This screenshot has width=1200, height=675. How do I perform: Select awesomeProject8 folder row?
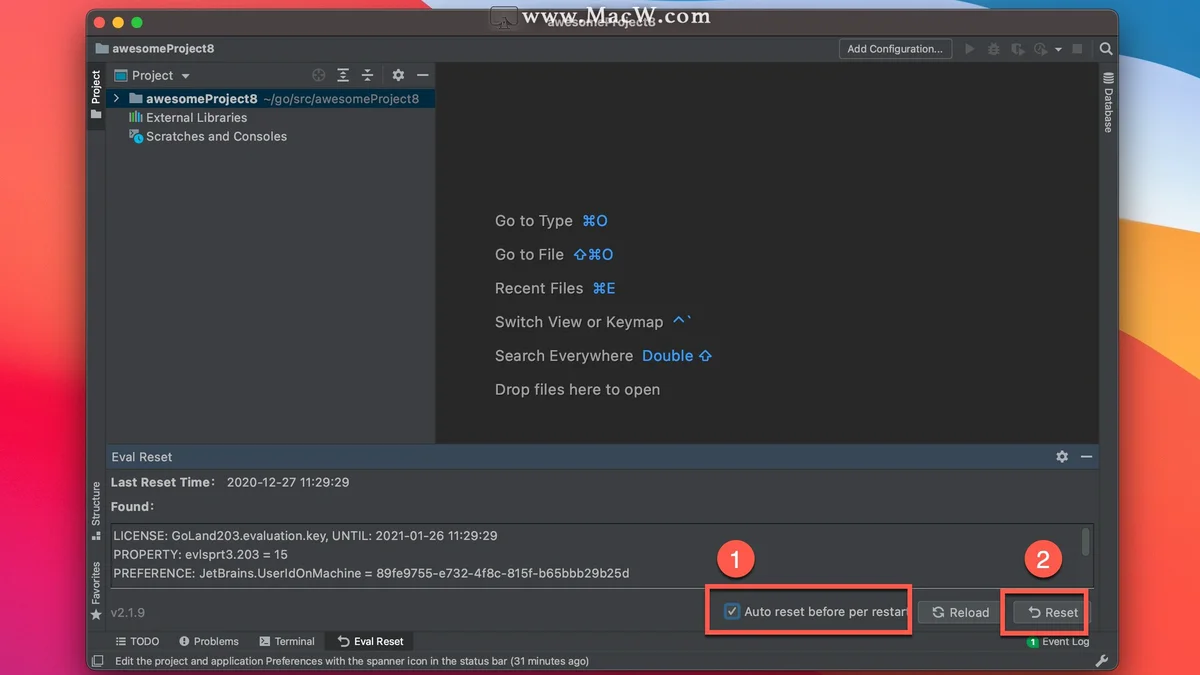point(270,98)
